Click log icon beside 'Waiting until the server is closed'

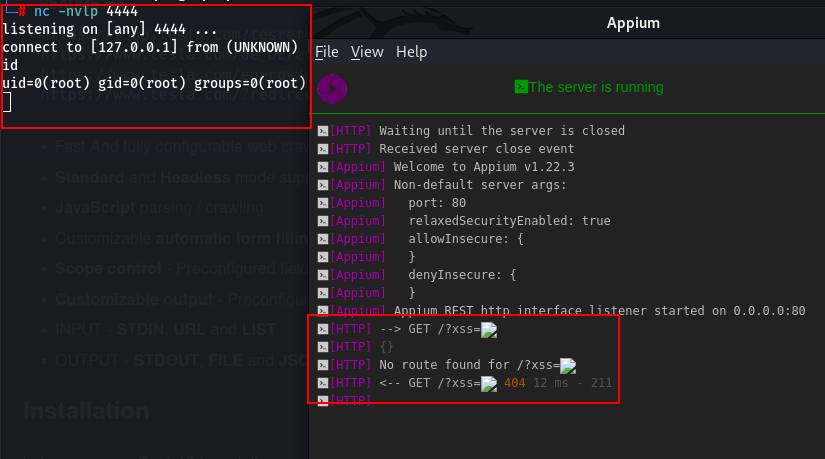coord(323,131)
